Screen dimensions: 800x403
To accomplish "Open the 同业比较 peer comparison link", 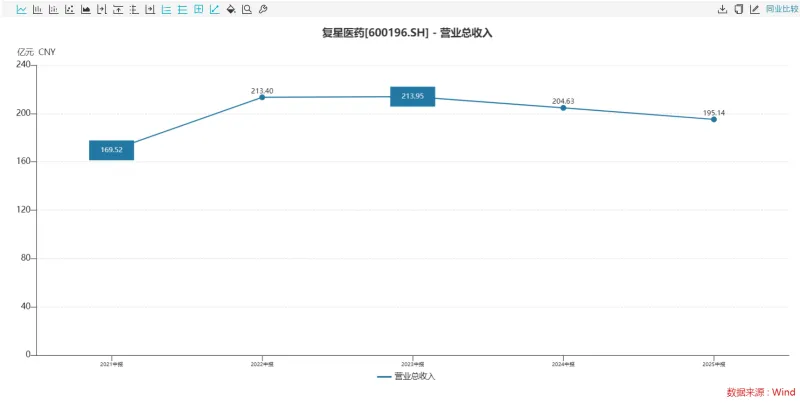I will click(x=781, y=9).
